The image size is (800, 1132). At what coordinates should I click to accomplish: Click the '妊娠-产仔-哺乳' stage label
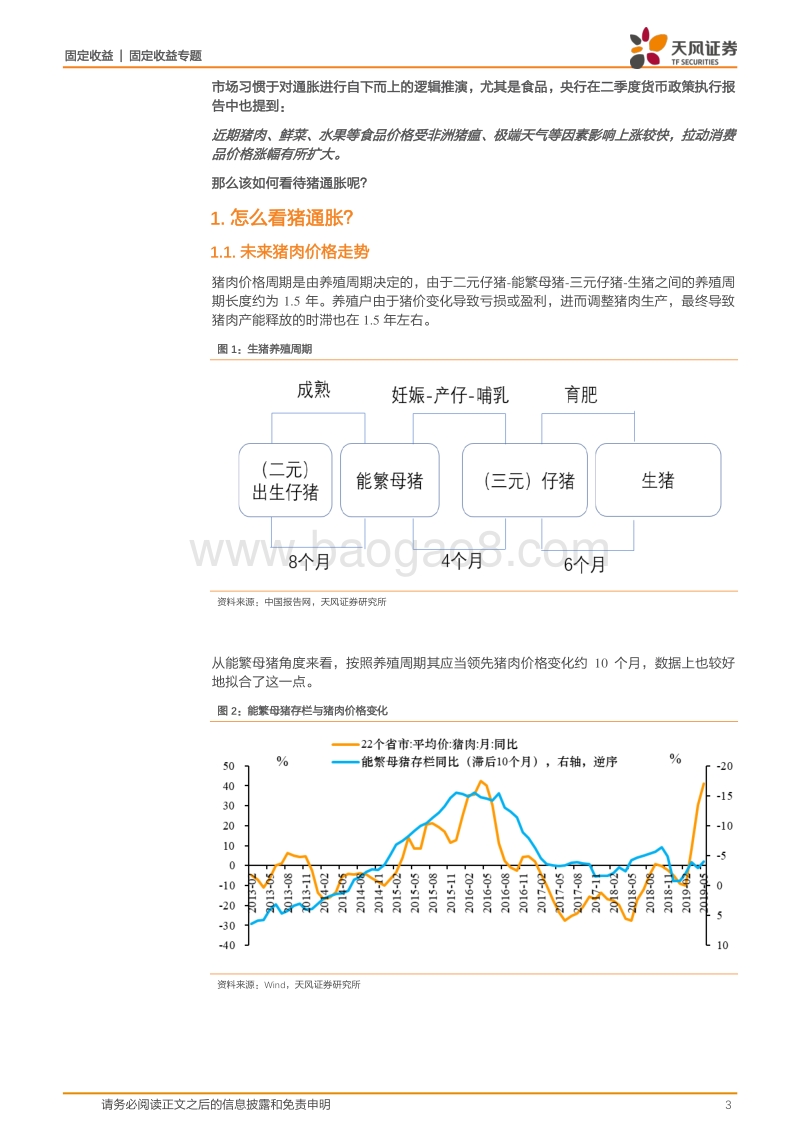(x=450, y=395)
